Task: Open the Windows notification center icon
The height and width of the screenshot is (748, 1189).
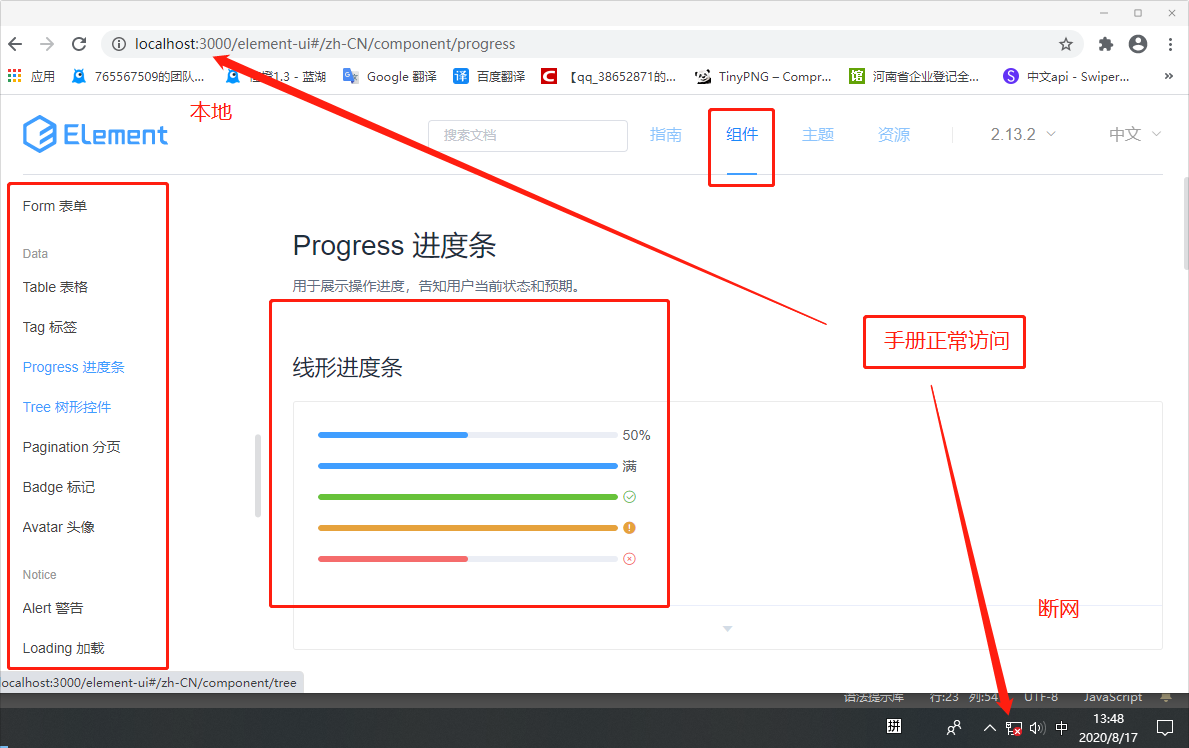Action: pyautogui.click(x=1165, y=728)
